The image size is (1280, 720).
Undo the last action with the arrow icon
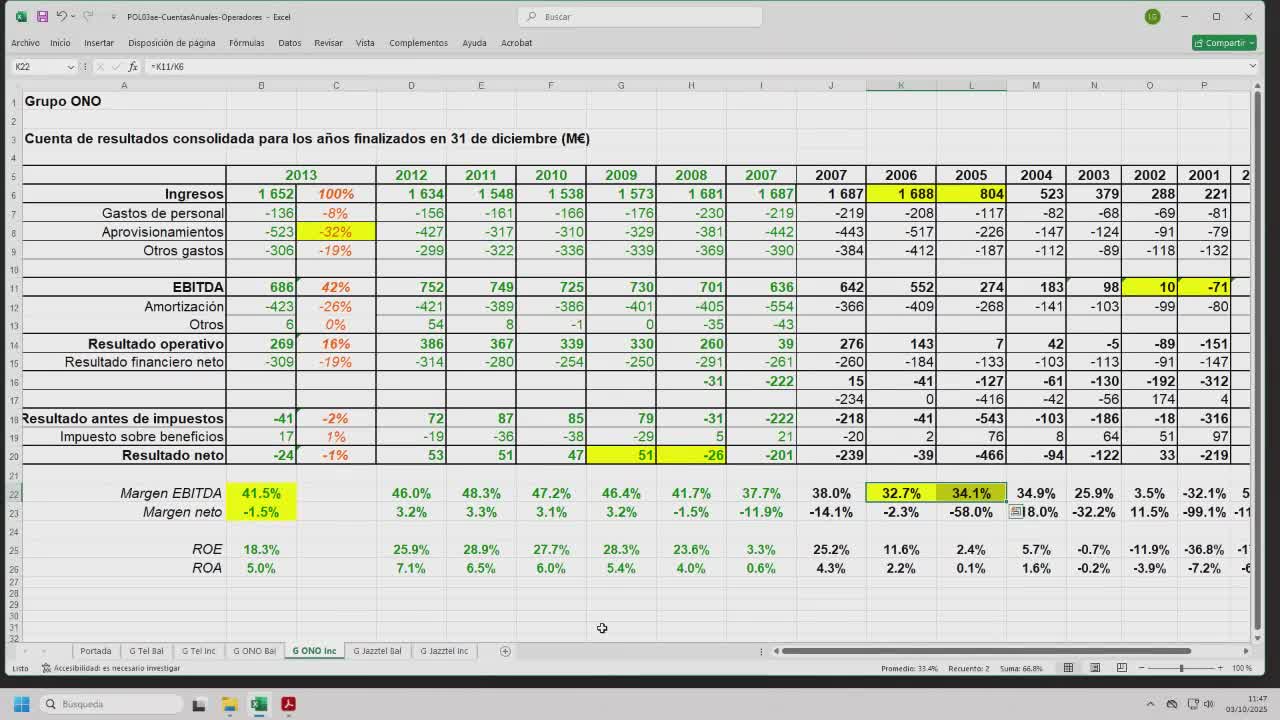[61, 17]
